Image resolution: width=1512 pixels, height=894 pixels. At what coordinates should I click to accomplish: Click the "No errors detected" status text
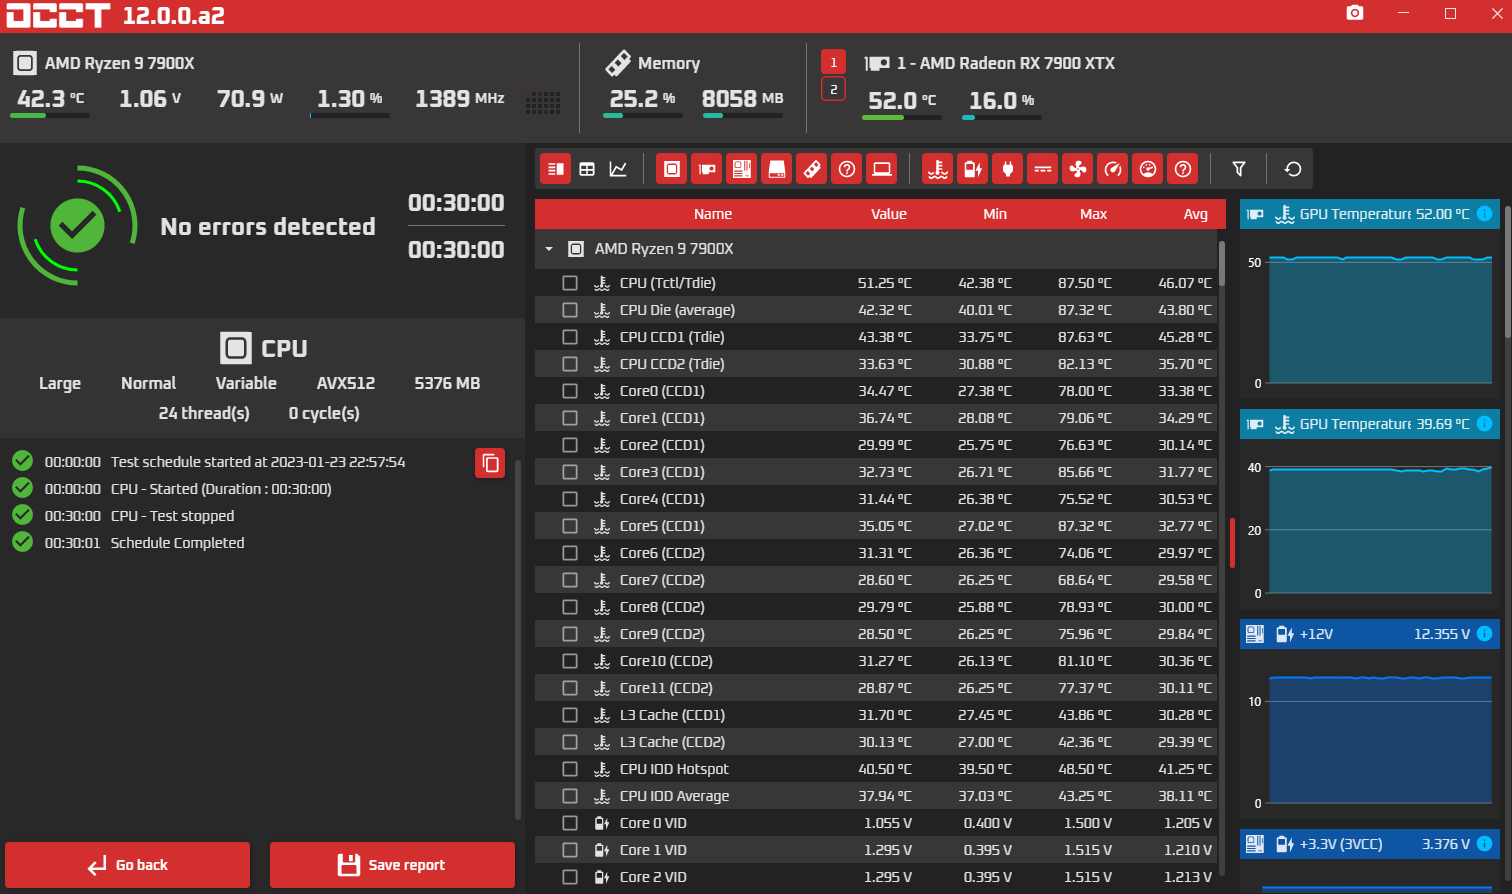(x=268, y=227)
